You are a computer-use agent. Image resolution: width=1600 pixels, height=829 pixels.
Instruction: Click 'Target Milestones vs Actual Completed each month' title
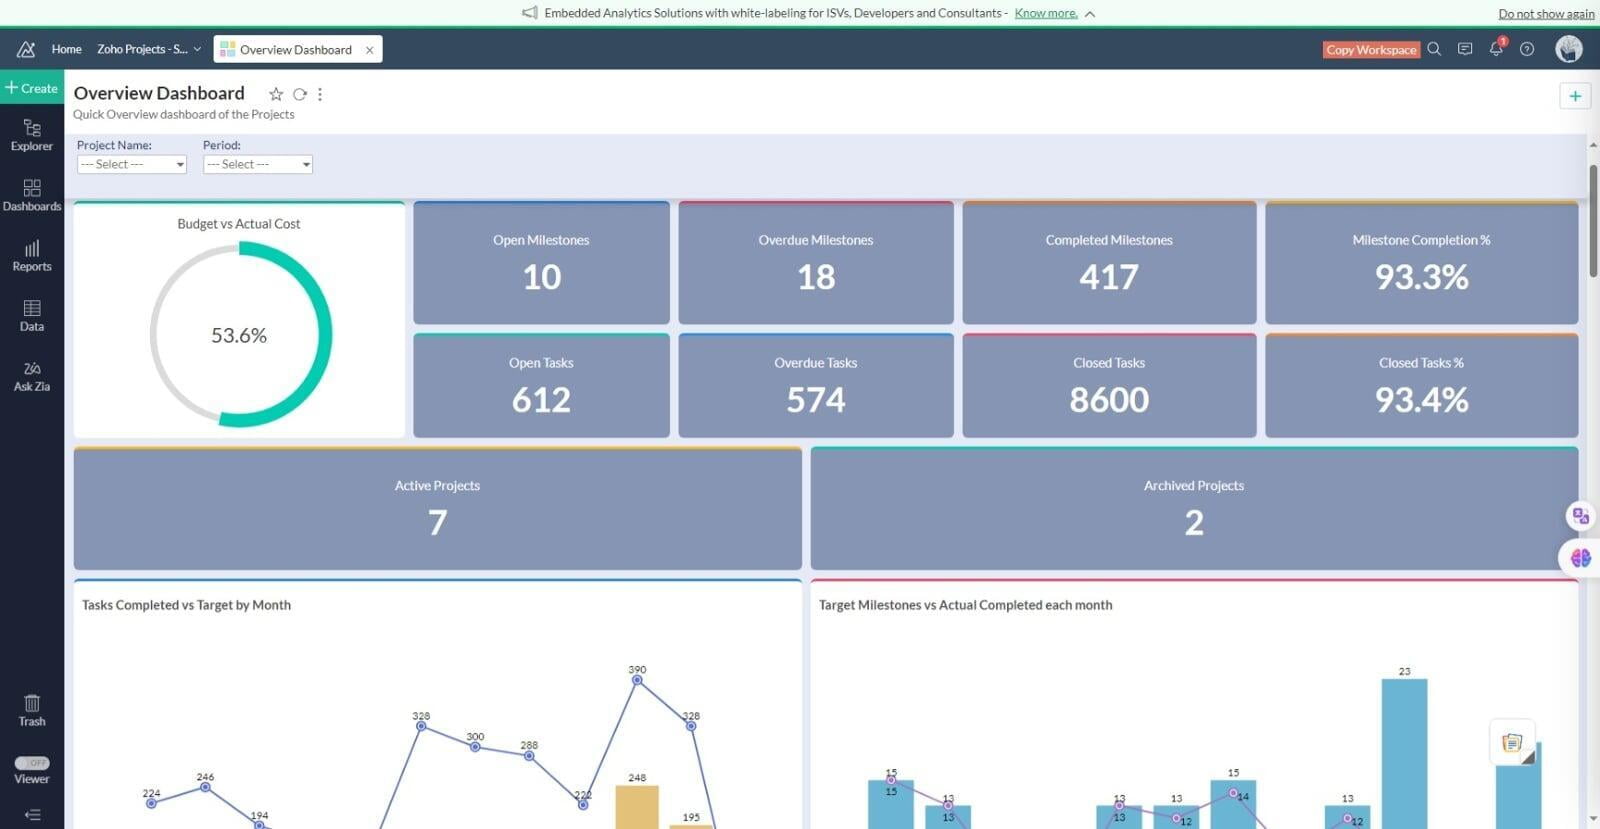pyautogui.click(x=965, y=605)
